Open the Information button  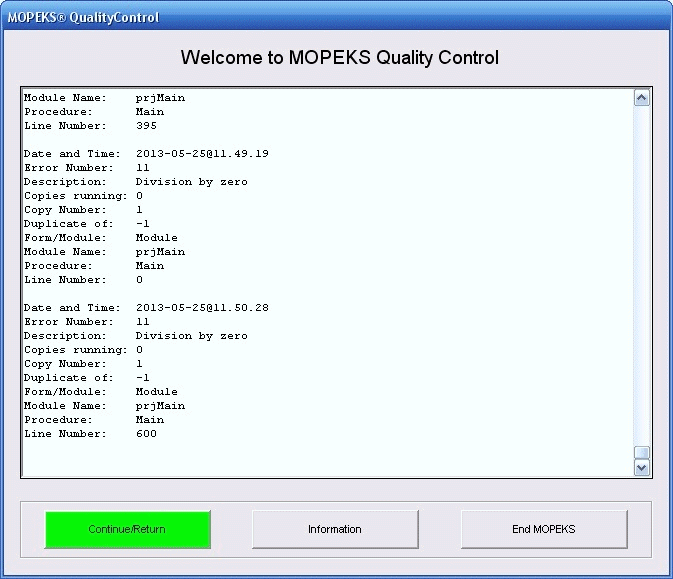pyautogui.click(x=335, y=529)
